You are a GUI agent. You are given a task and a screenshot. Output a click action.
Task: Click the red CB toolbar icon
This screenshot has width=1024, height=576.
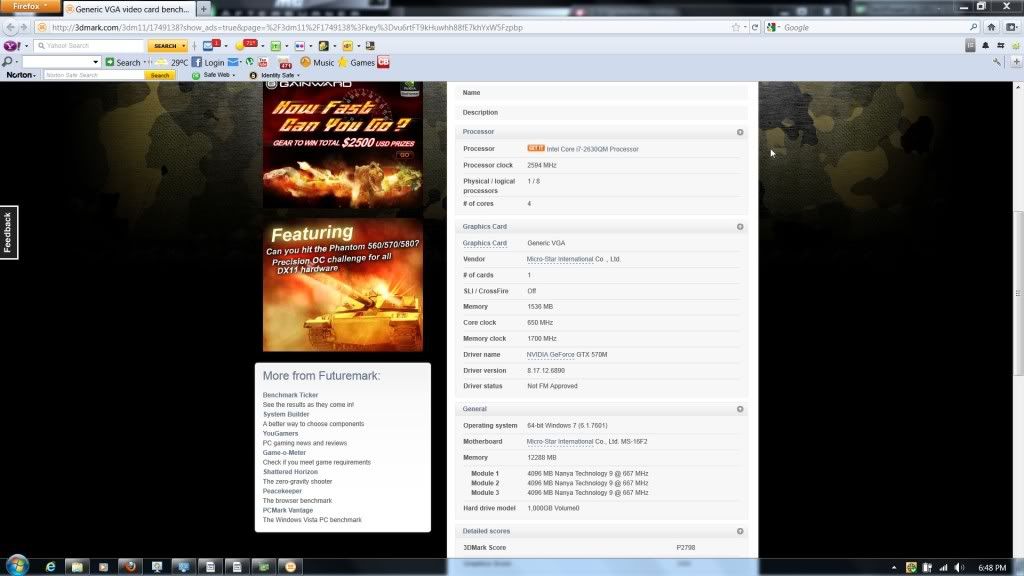[383, 62]
